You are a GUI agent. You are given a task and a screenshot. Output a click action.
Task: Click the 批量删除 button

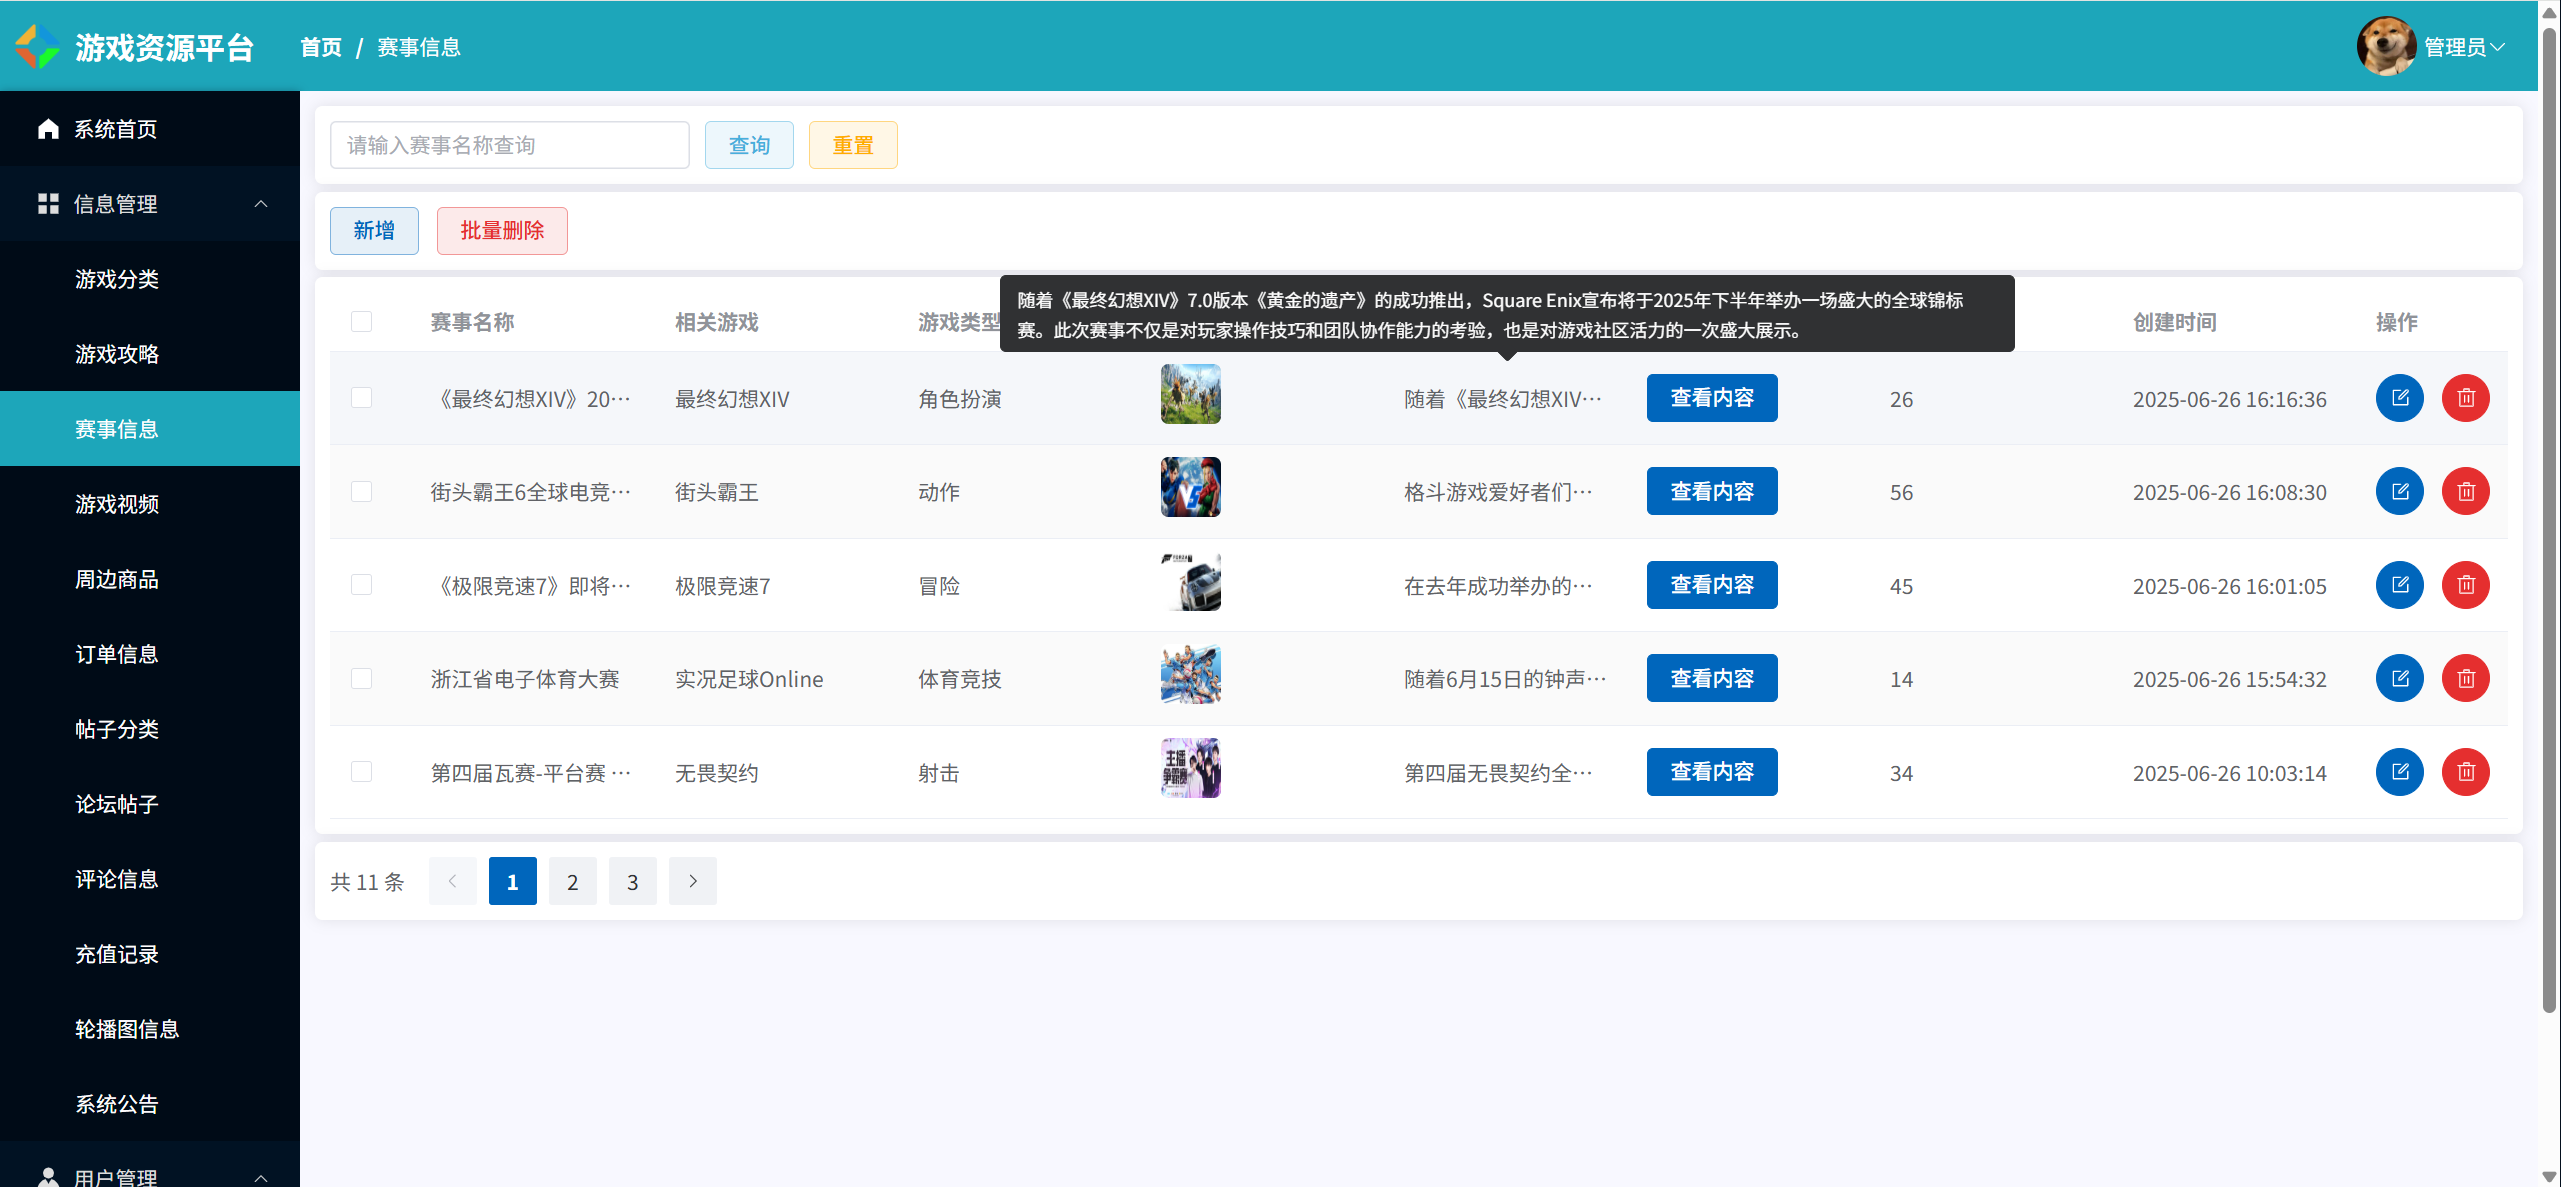502,231
